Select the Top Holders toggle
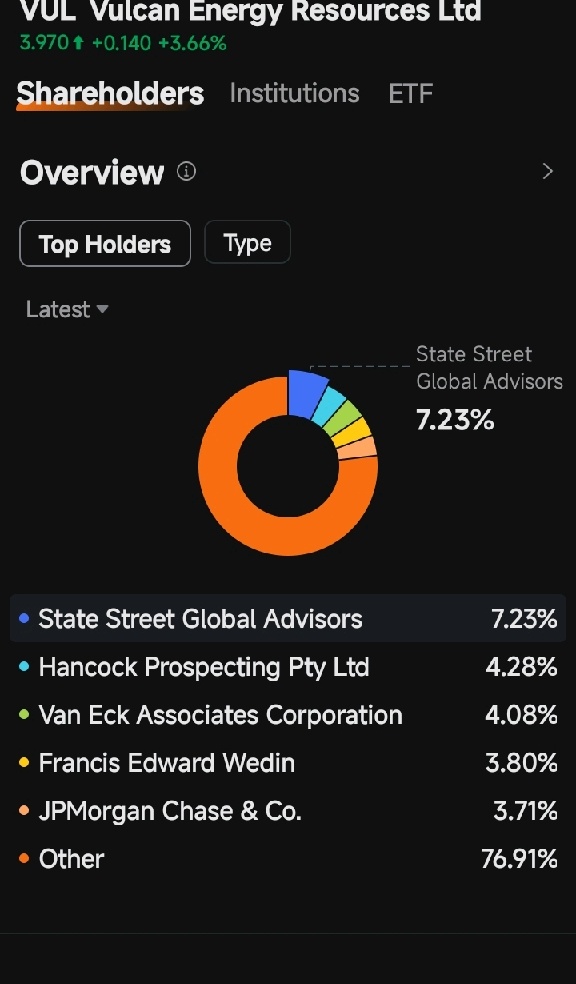 click(105, 243)
